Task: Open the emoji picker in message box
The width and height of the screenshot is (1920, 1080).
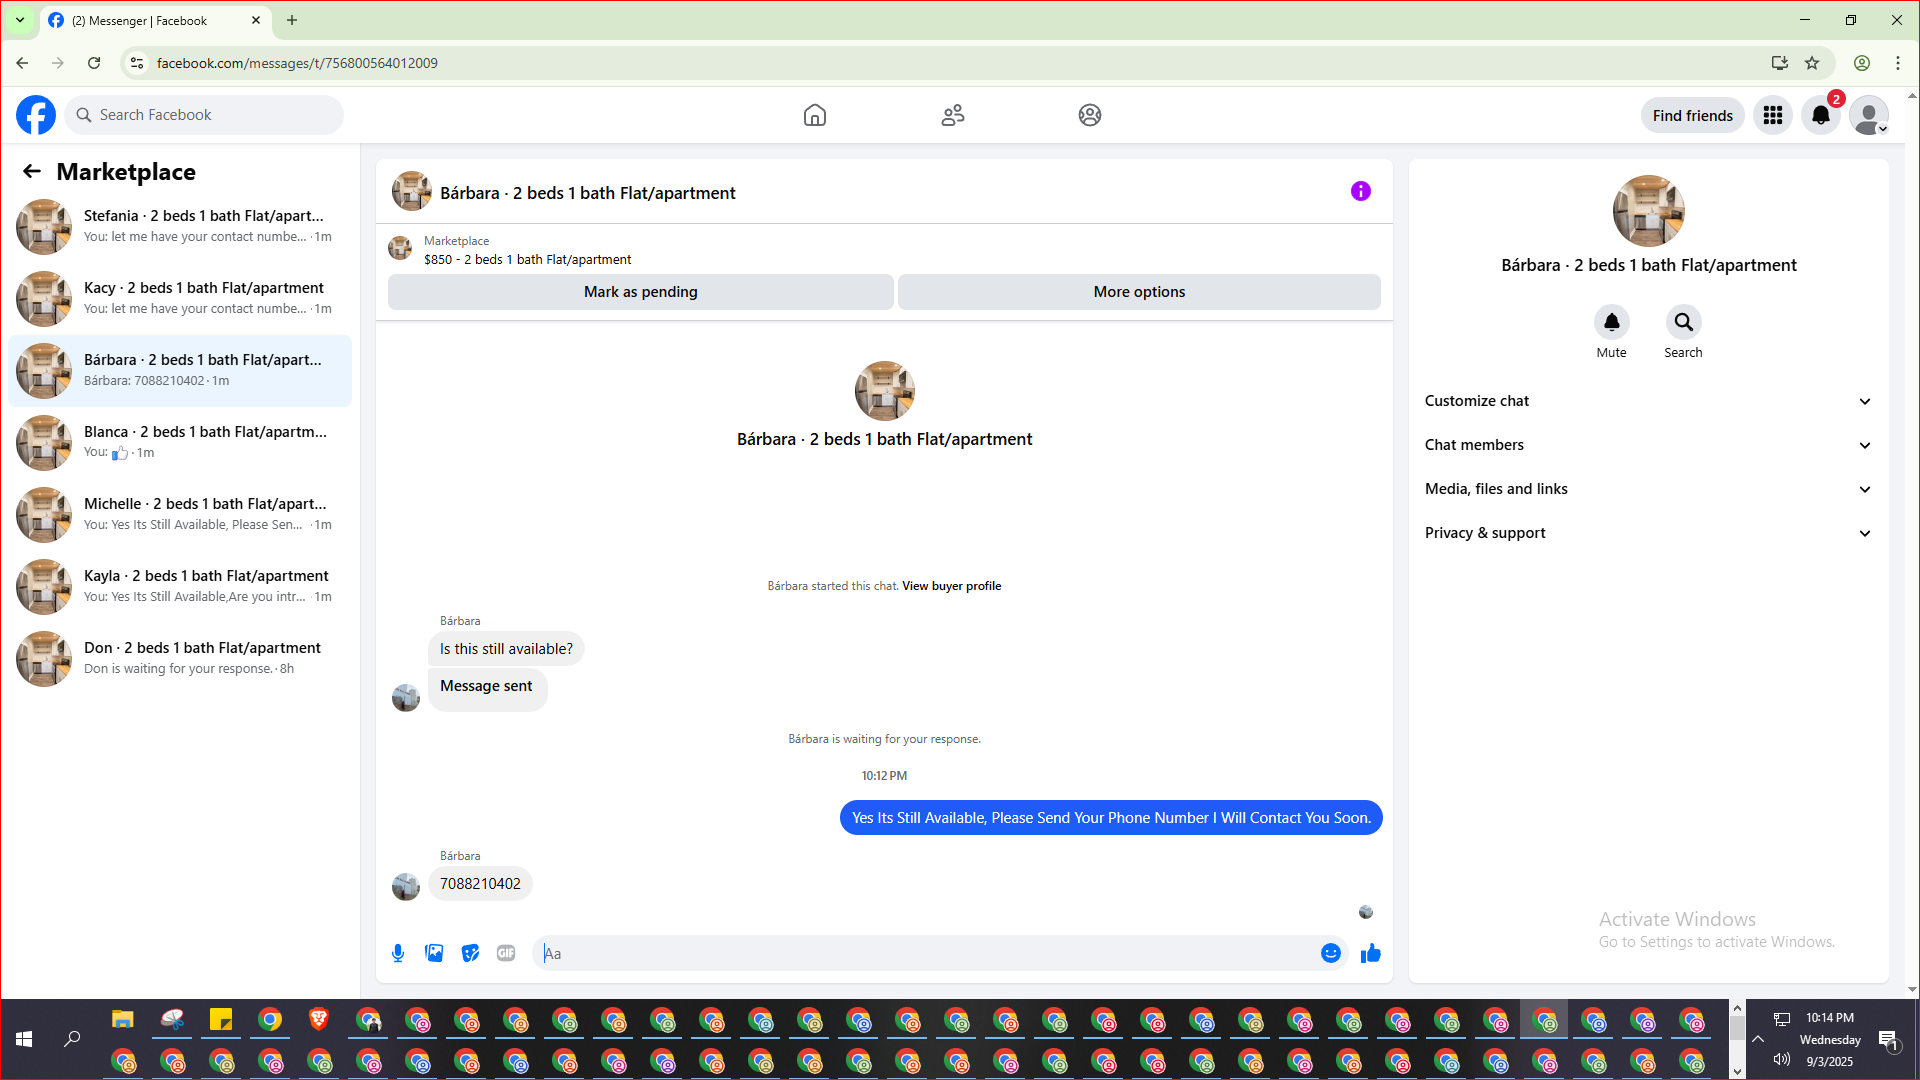Action: tap(1330, 953)
